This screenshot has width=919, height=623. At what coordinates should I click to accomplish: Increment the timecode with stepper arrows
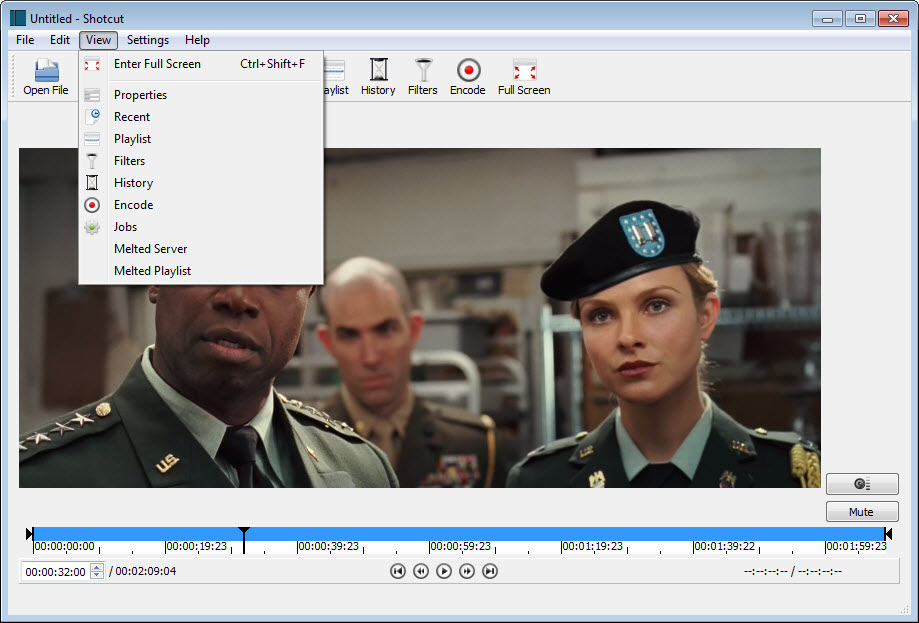click(x=97, y=567)
